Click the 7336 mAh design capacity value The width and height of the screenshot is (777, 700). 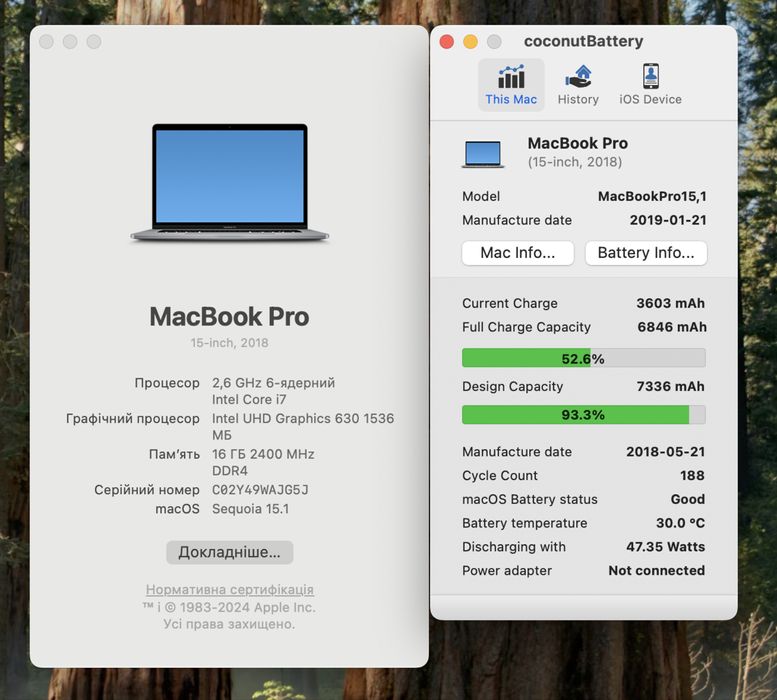pos(670,386)
